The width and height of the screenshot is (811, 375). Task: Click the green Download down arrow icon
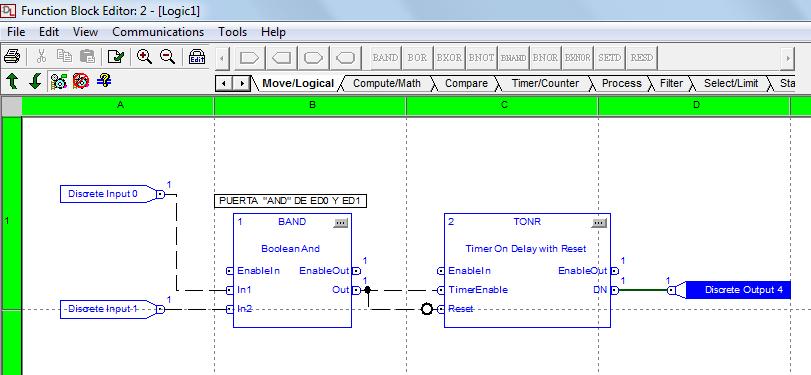[35, 81]
